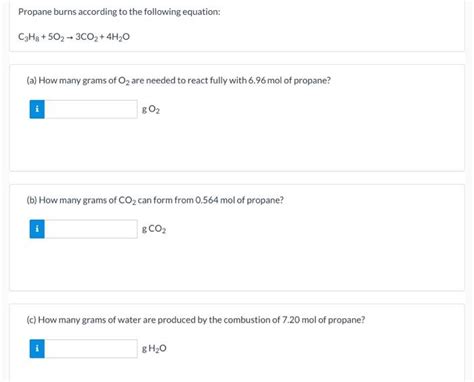Click the 3CO2 term in the equation

click(86, 37)
